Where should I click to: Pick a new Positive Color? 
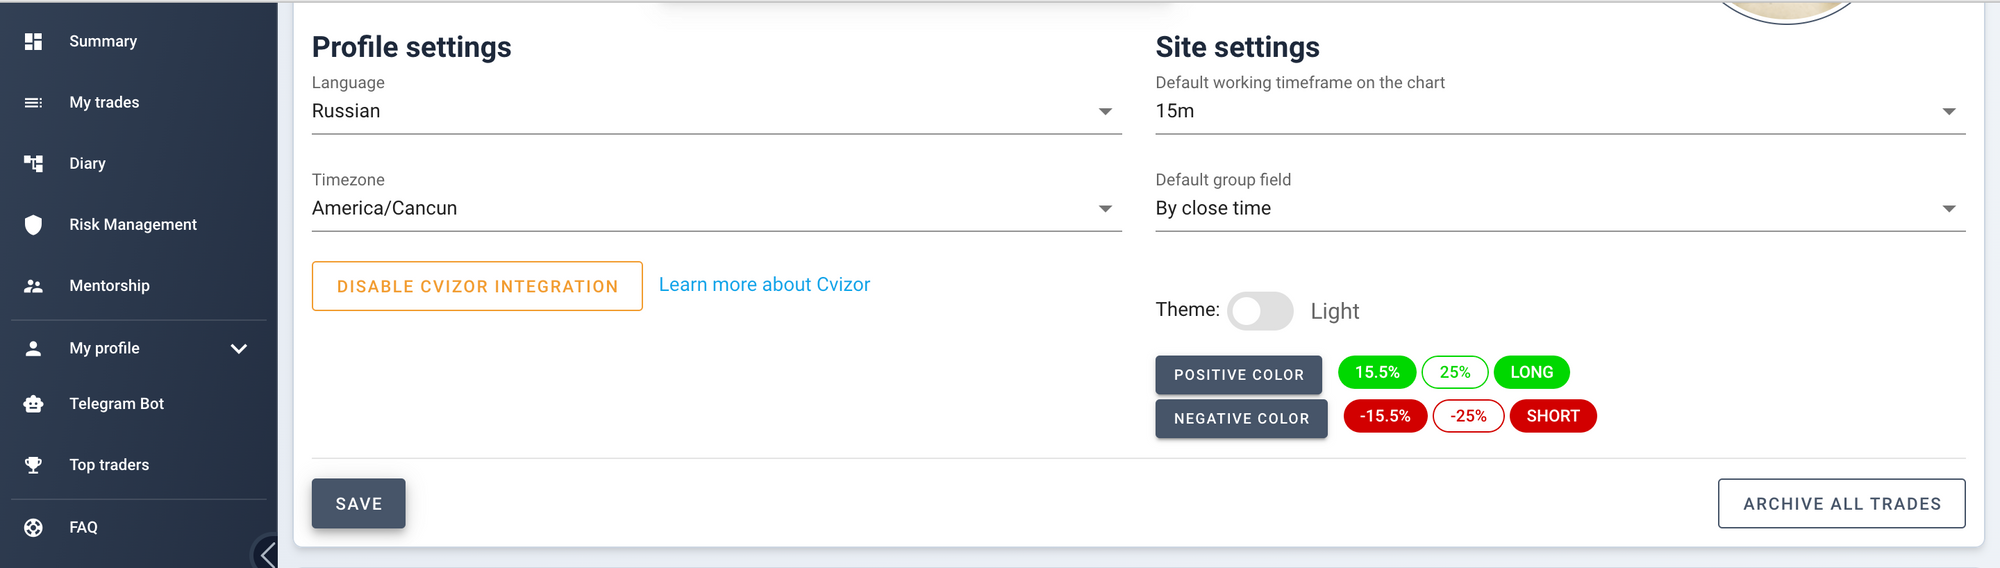[1238, 374]
